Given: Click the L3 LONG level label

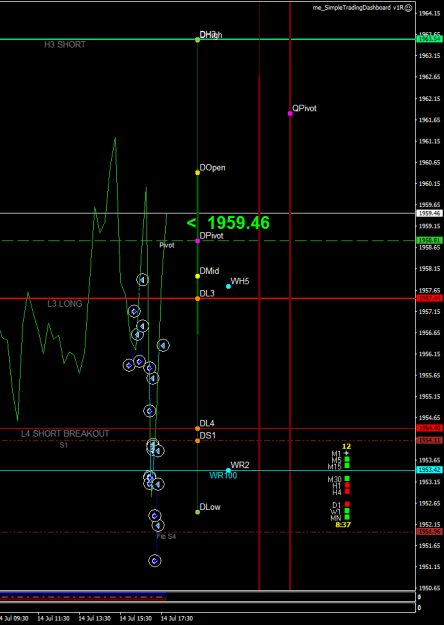Looking at the screenshot, I should point(65,304).
